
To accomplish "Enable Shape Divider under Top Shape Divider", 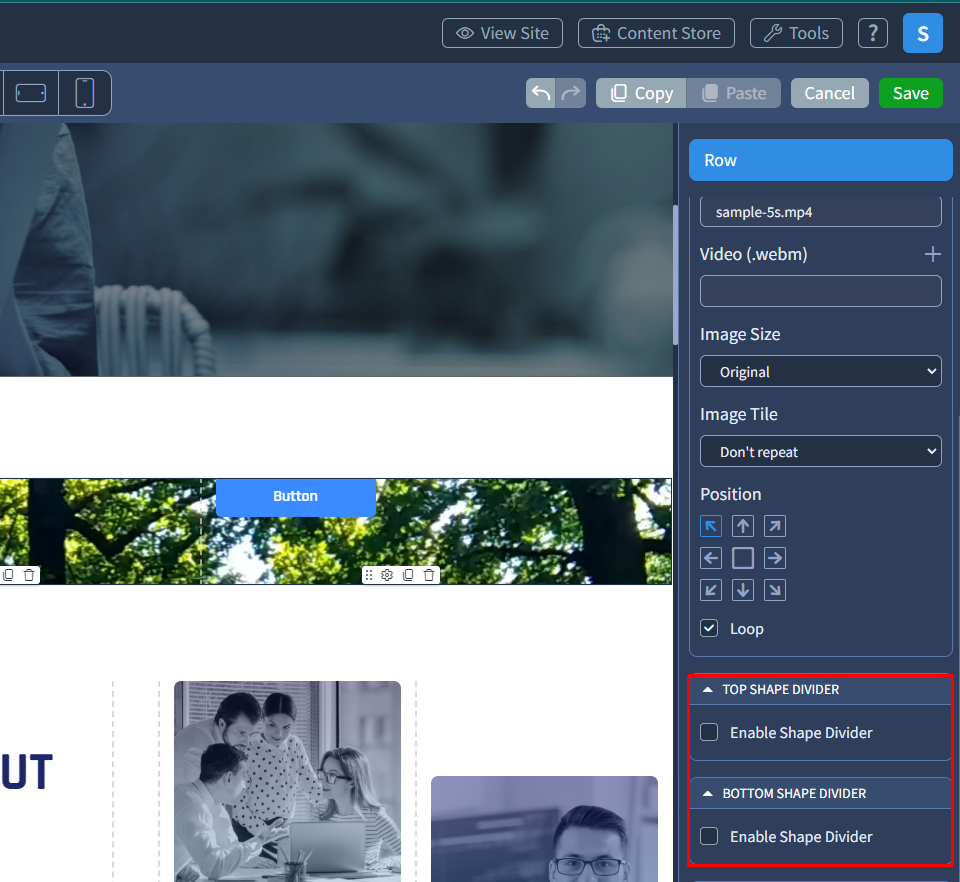I will [x=709, y=732].
